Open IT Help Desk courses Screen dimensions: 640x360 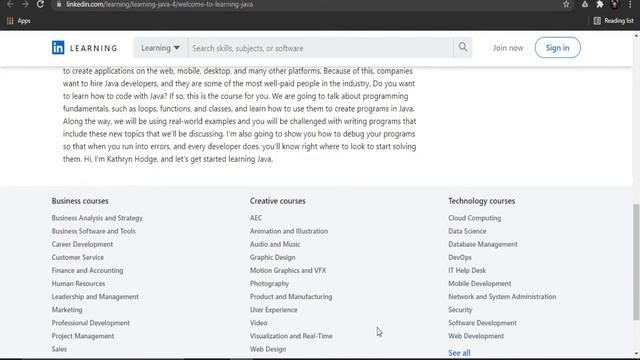[x=467, y=270]
